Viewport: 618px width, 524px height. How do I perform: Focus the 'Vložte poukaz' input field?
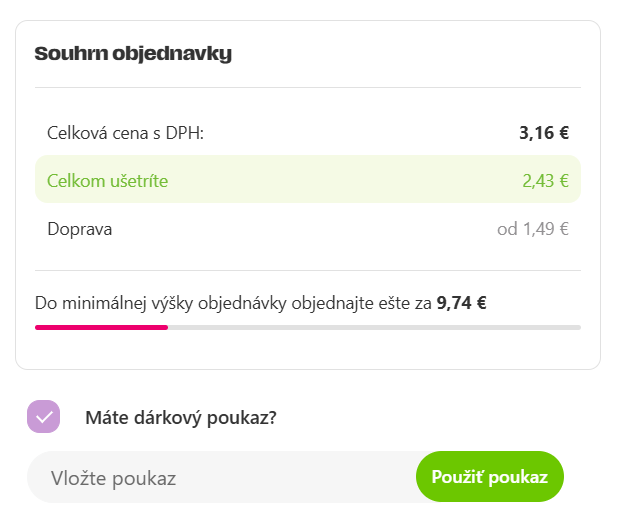coord(220,478)
